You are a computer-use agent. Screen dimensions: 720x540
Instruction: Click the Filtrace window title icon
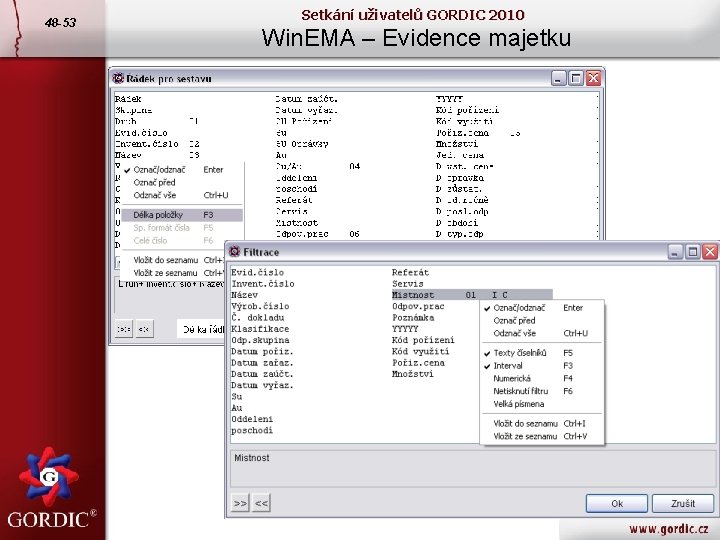click(235, 252)
